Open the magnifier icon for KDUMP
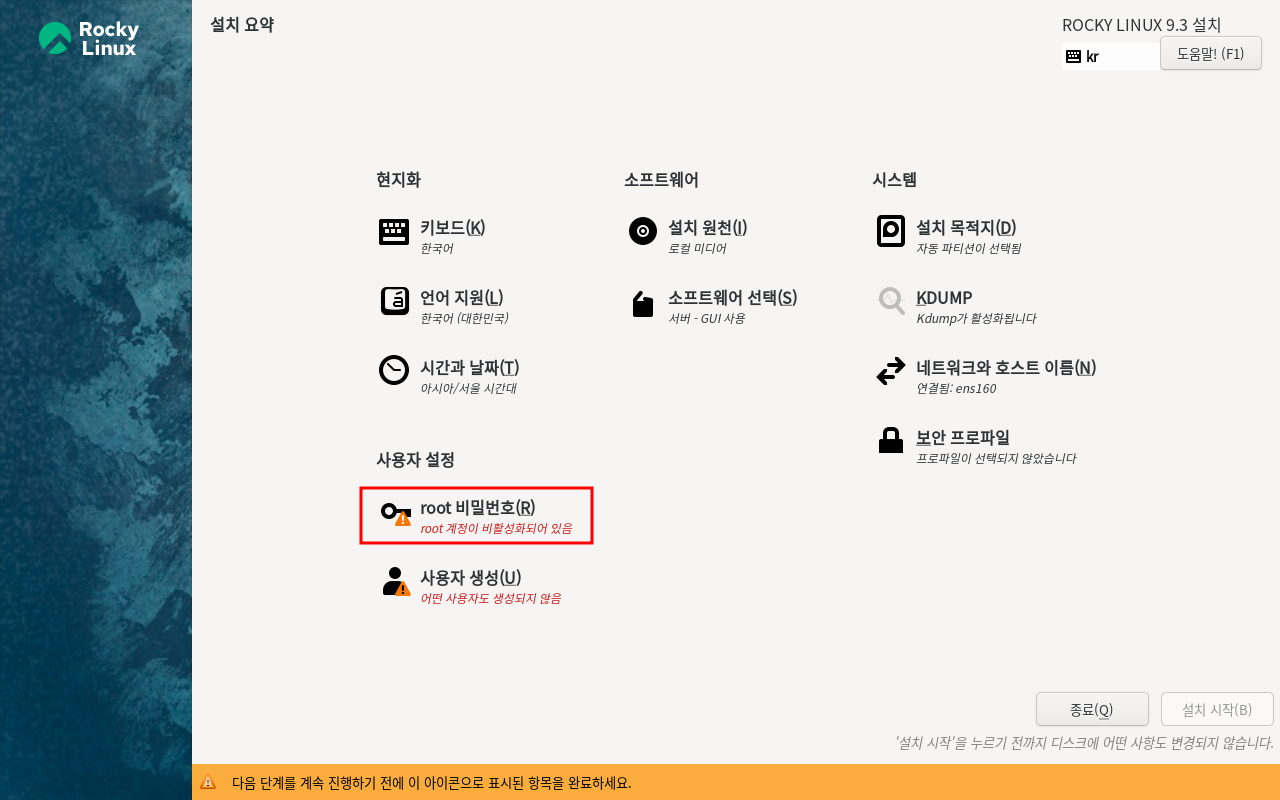This screenshot has height=800, width=1280. coord(891,301)
